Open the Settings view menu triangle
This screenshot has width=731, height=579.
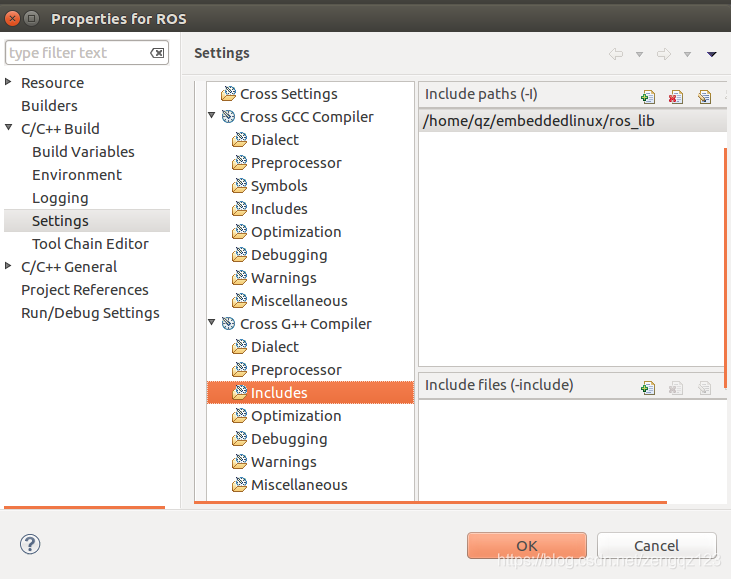tap(711, 55)
